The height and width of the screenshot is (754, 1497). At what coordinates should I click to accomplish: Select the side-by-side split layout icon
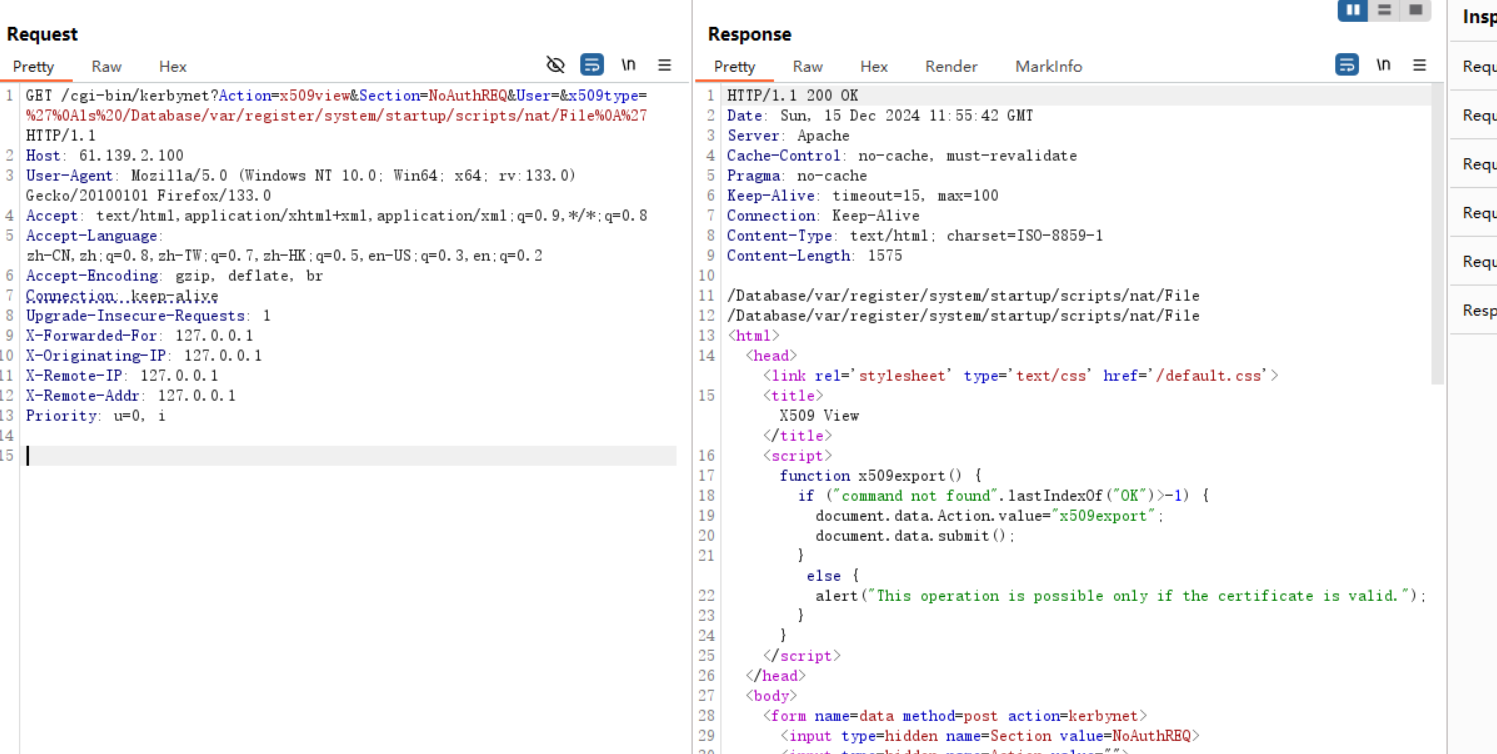tap(1353, 10)
